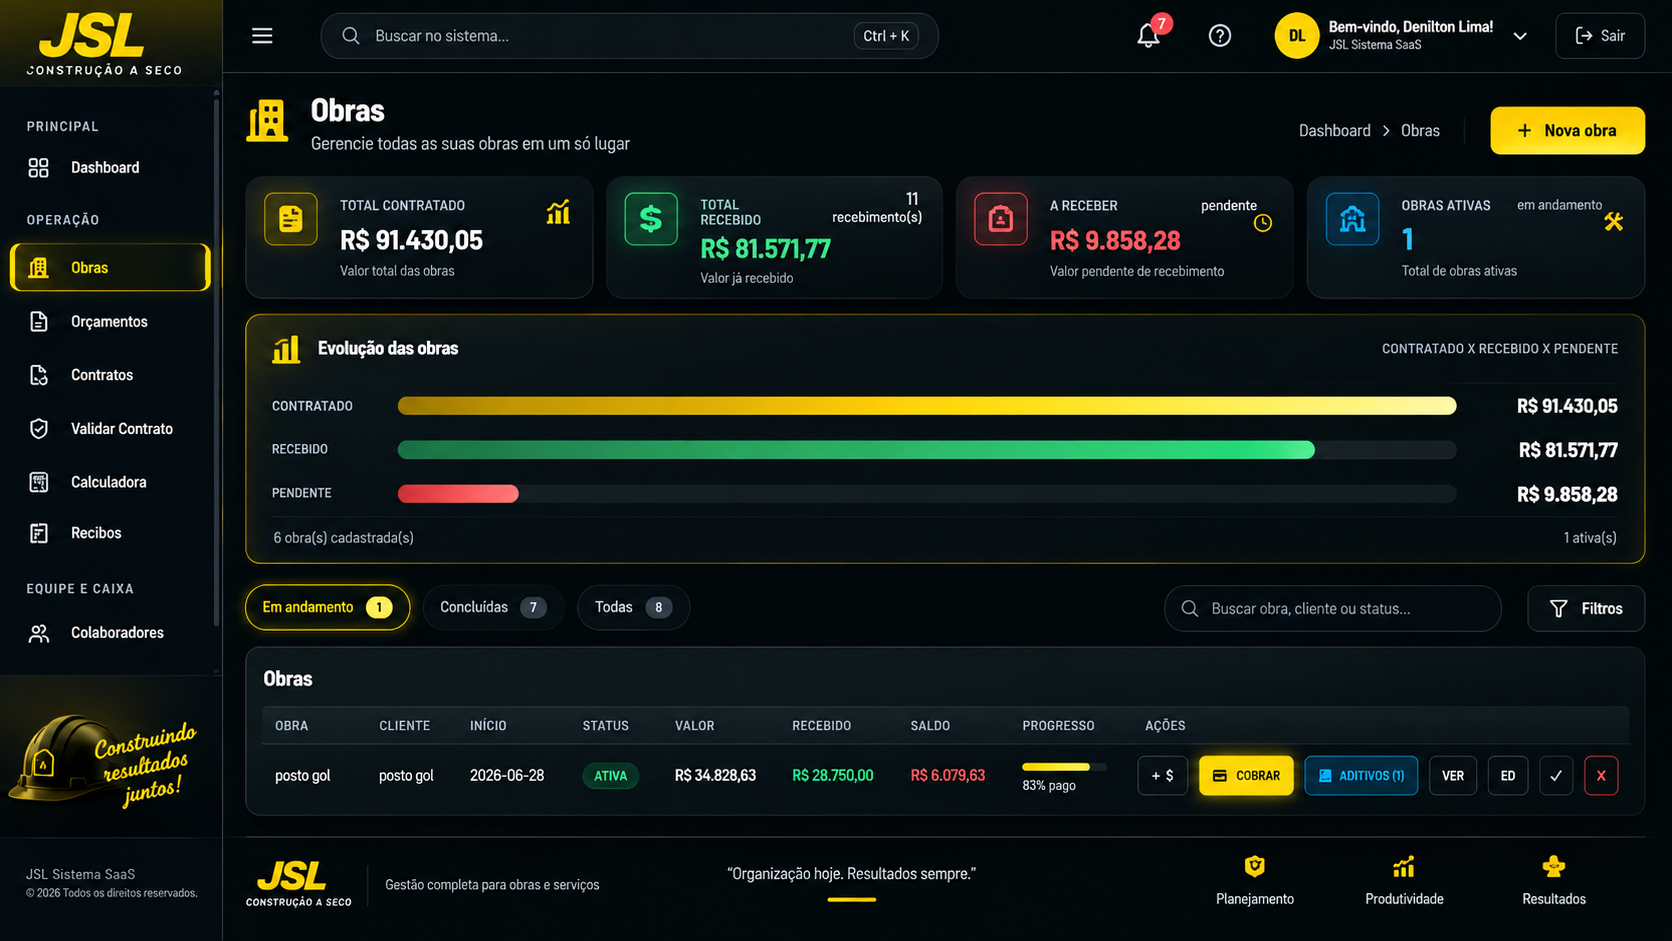Open the notifications bell icon
This screenshot has height=941, width=1672.
(x=1148, y=36)
